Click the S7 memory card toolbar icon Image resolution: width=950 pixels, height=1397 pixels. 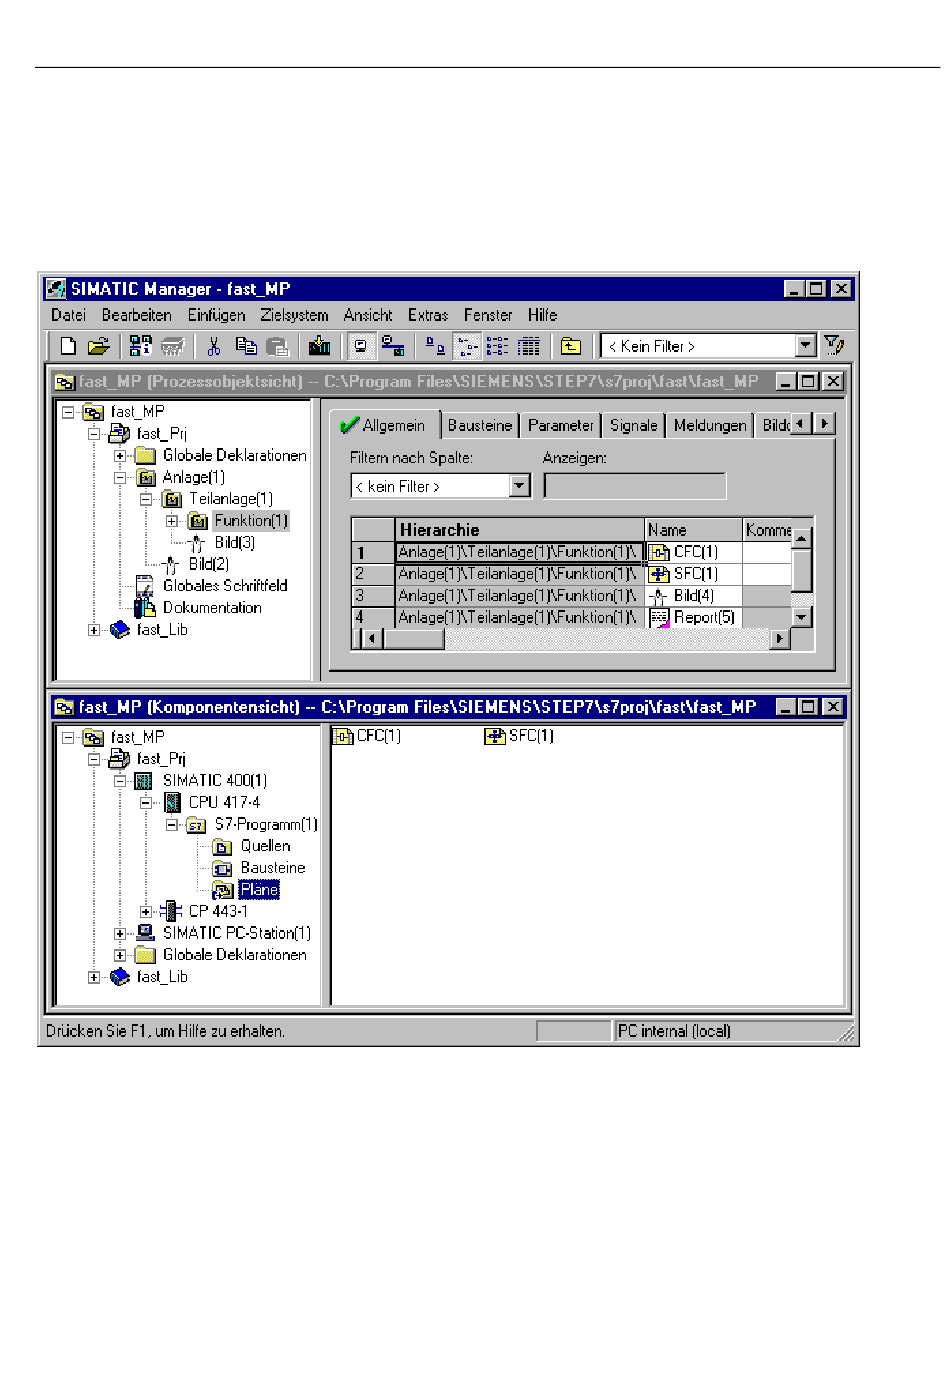[x=173, y=346]
